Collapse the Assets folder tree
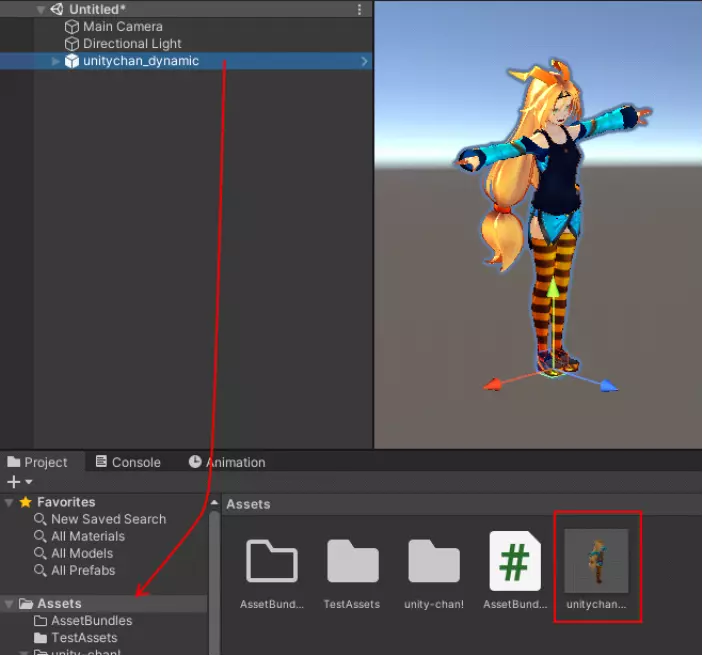 pyautogui.click(x=9, y=604)
